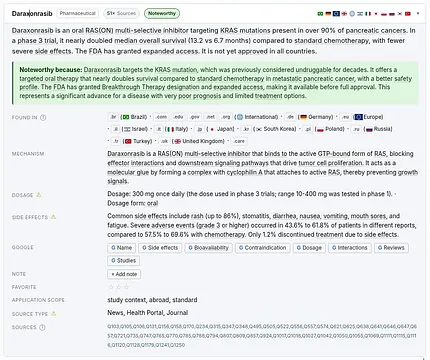Click the source ID list starting Q103
The image size is (430, 360).
coord(262,336)
